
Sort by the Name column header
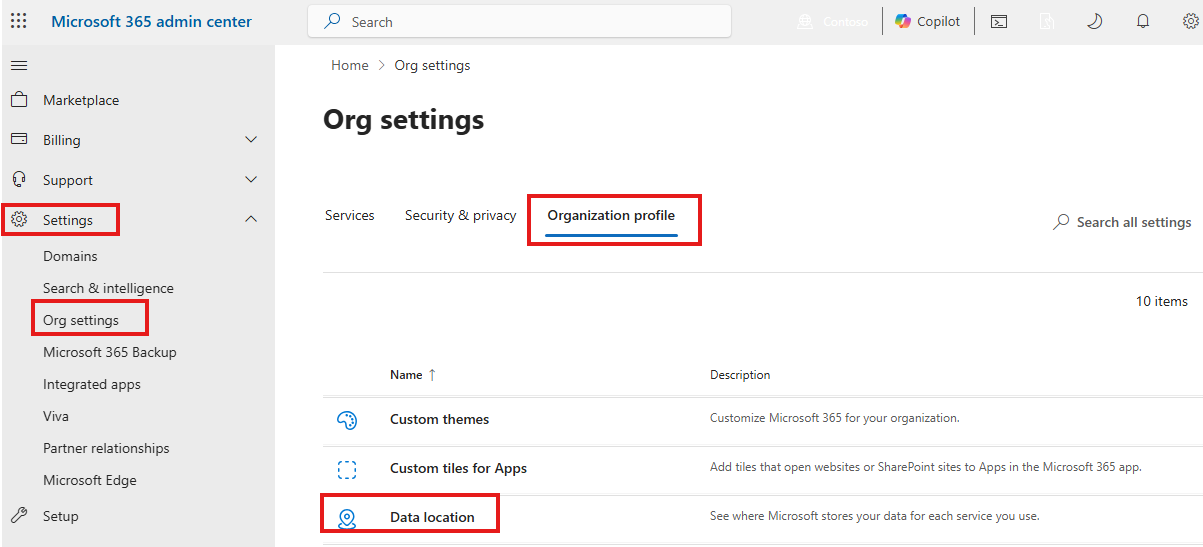[x=406, y=375]
